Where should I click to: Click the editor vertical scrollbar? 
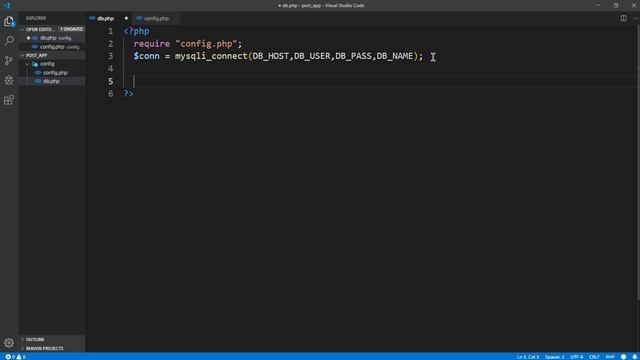[x=637, y=163]
